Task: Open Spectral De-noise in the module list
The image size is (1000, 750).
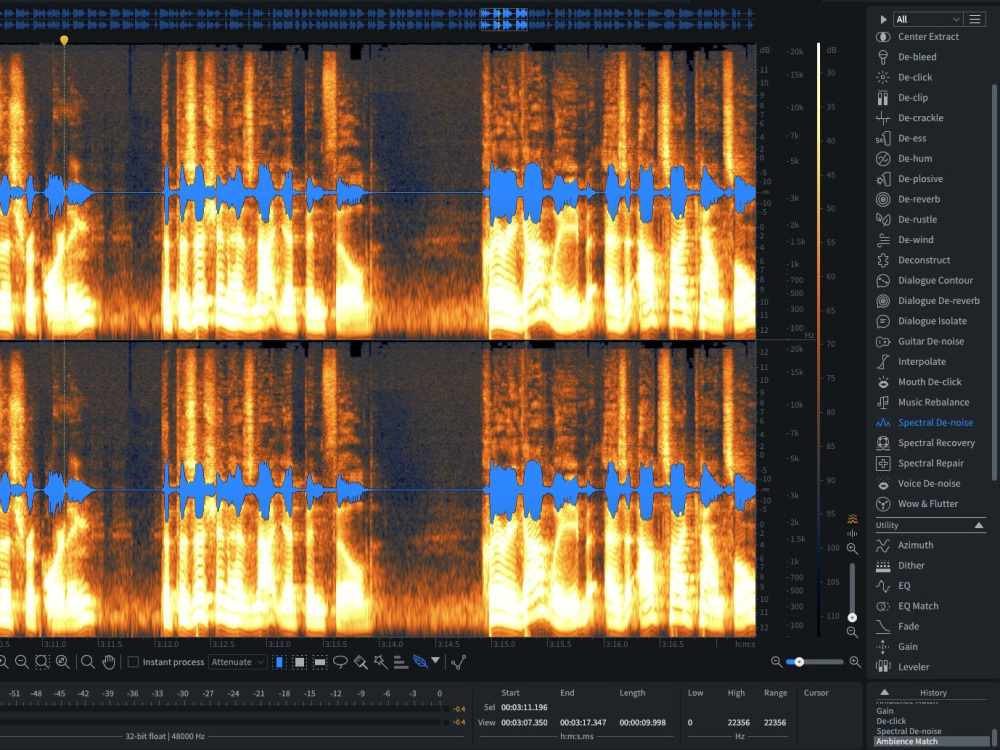Action: coord(927,423)
